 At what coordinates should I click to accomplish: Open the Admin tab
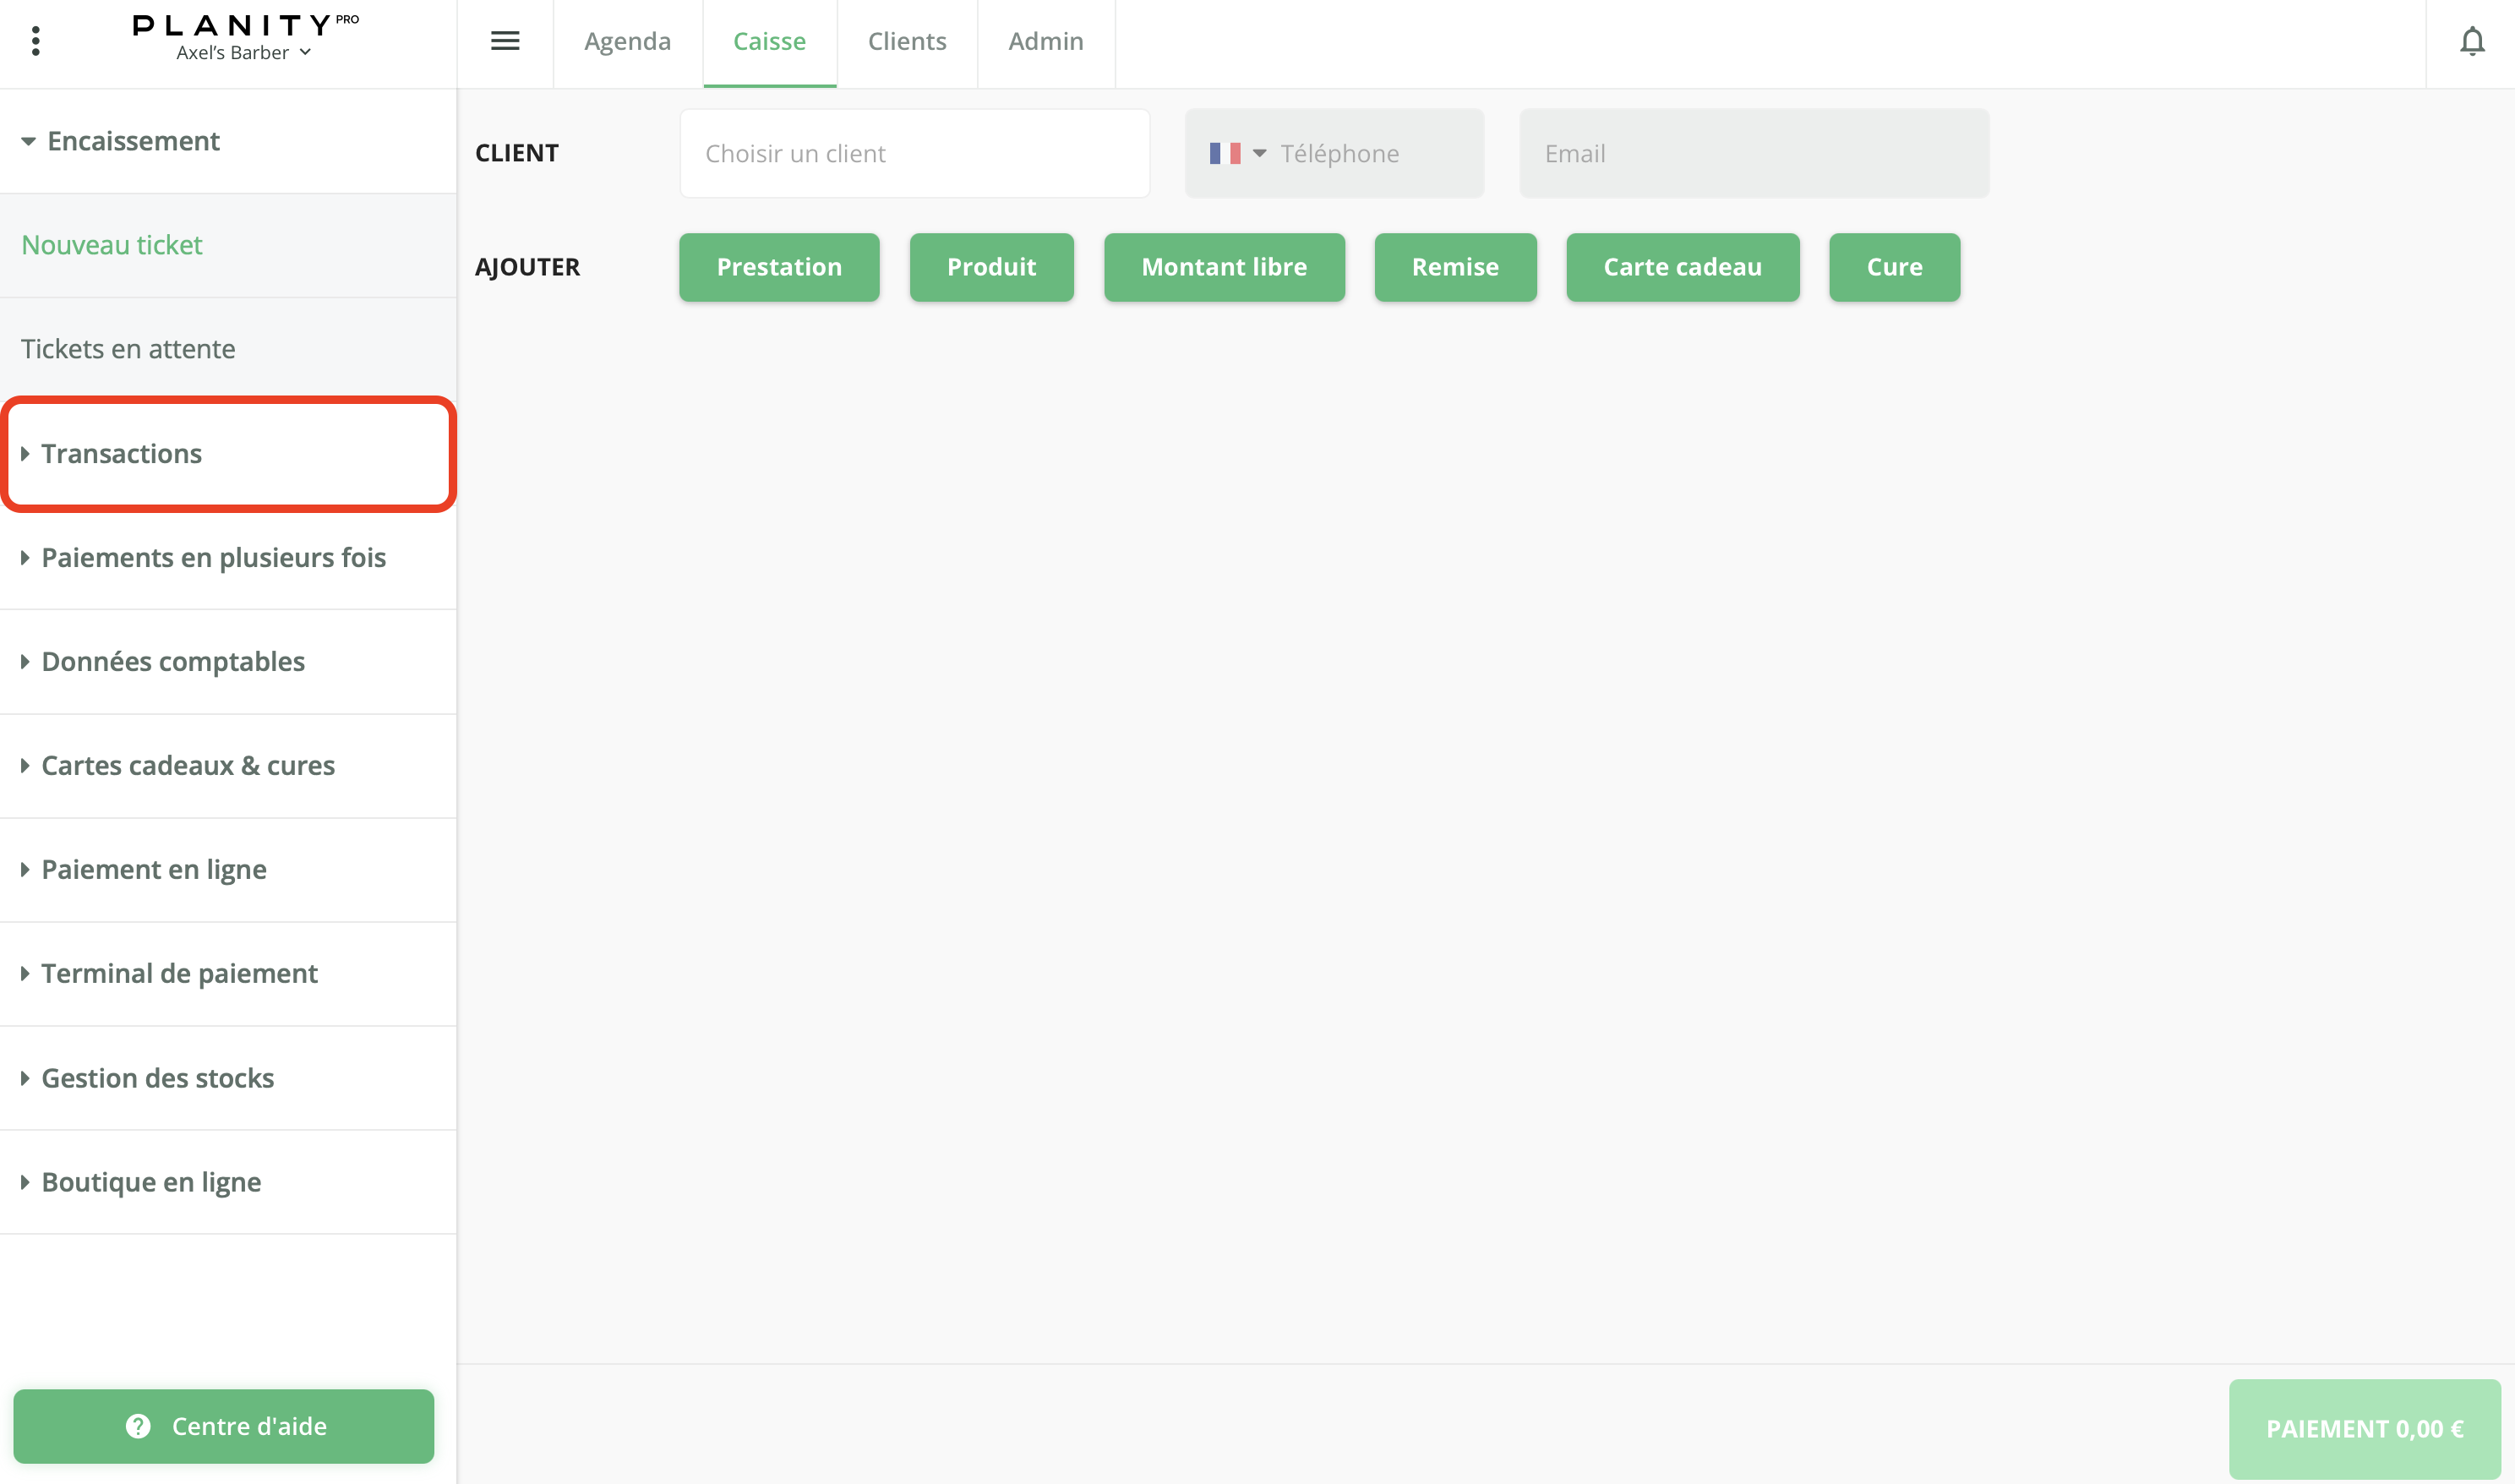coord(1045,41)
